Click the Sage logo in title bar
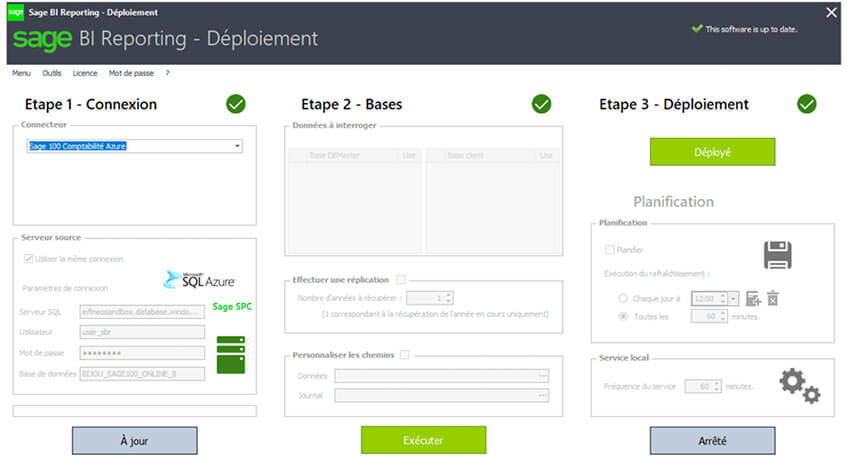Viewport: 847px width, 459px height. [16, 12]
